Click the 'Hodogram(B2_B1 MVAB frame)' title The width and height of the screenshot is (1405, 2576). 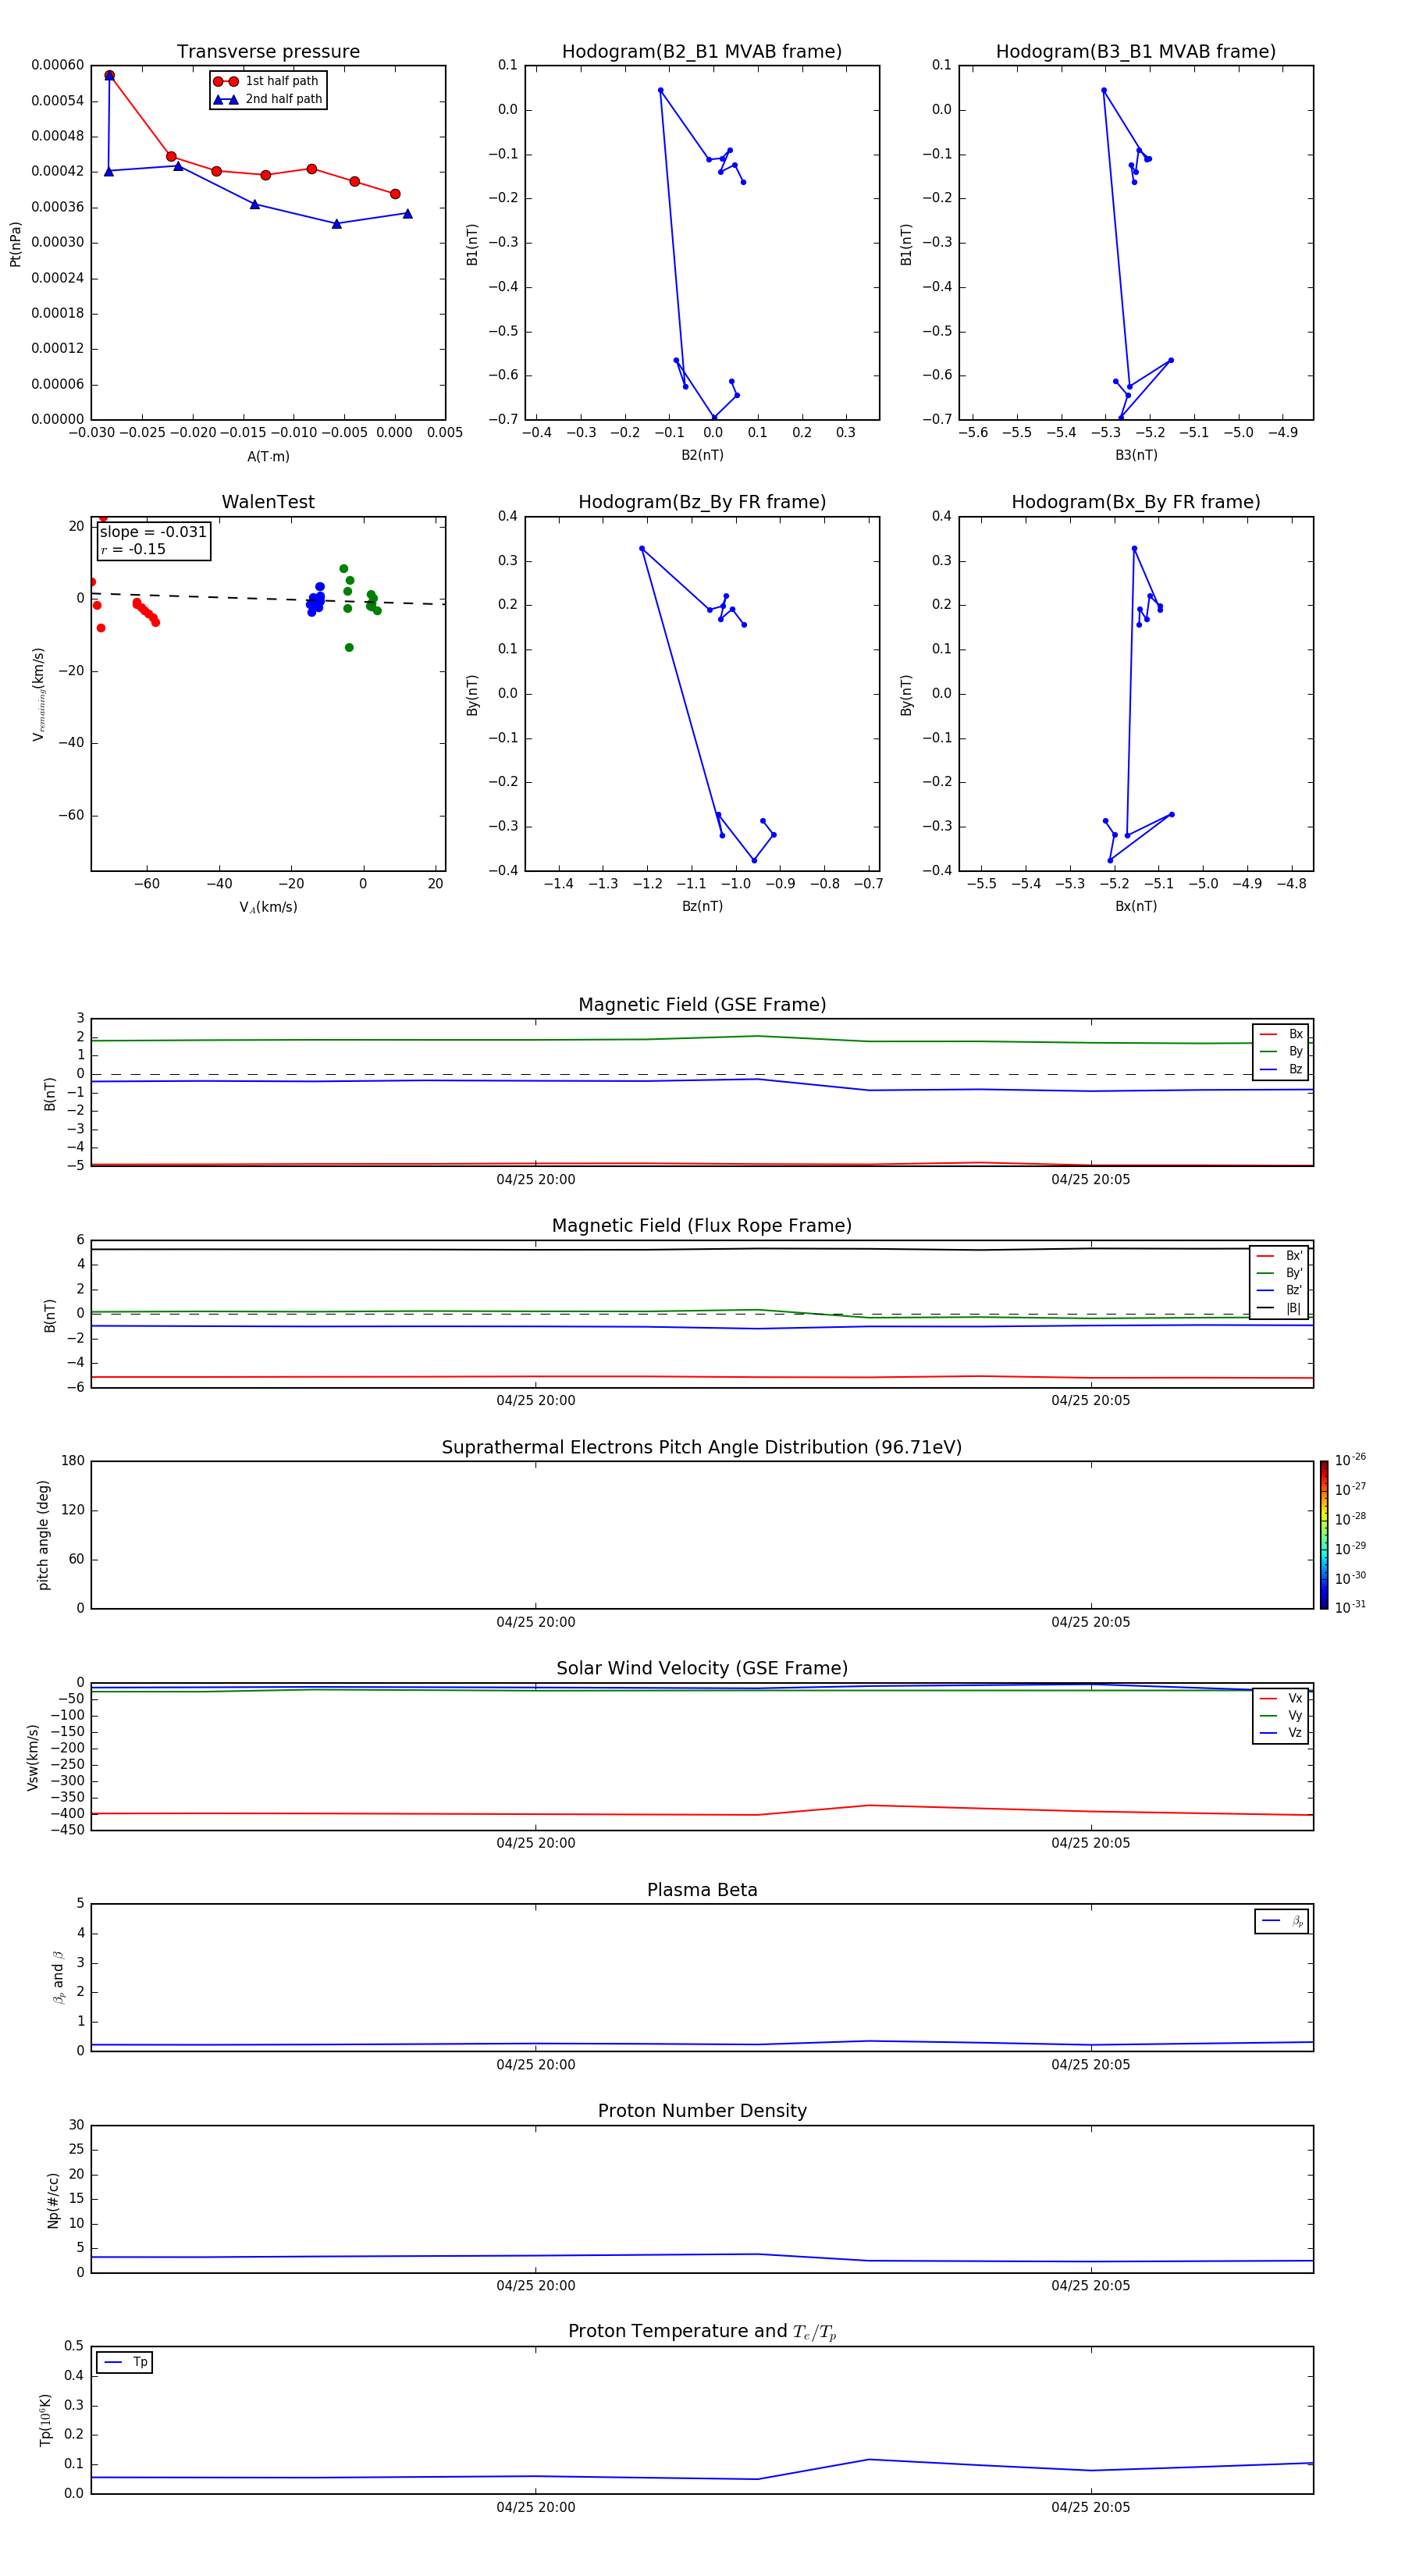(702, 51)
